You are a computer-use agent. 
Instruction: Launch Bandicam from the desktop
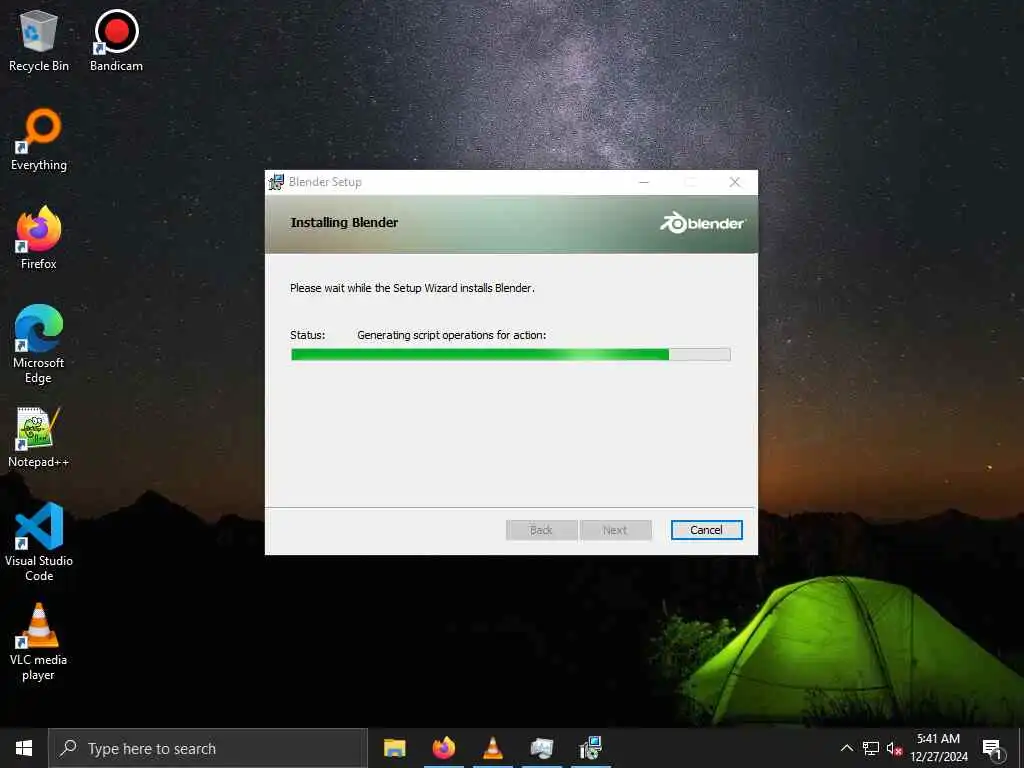pos(116,40)
